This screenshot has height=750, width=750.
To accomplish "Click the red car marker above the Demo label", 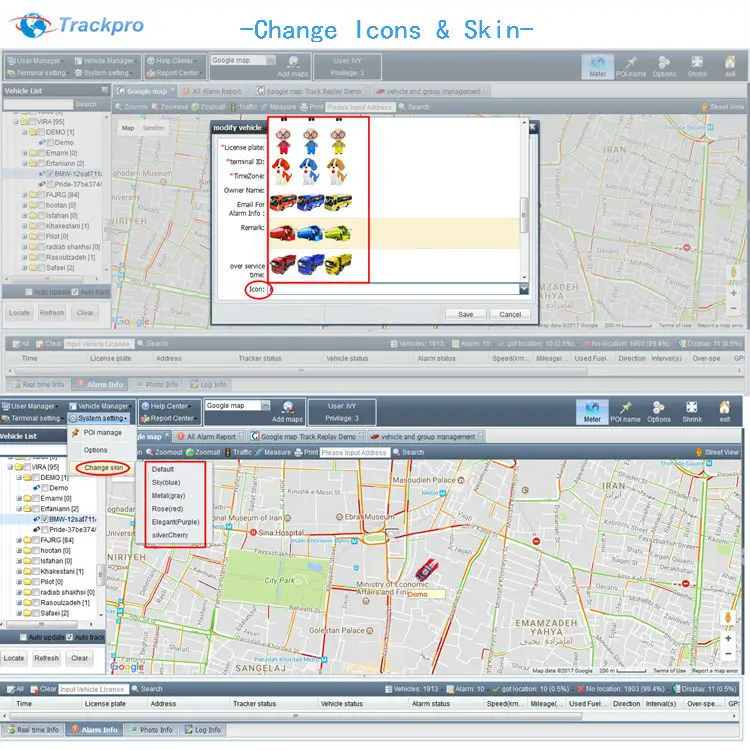I will tap(426, 570).
